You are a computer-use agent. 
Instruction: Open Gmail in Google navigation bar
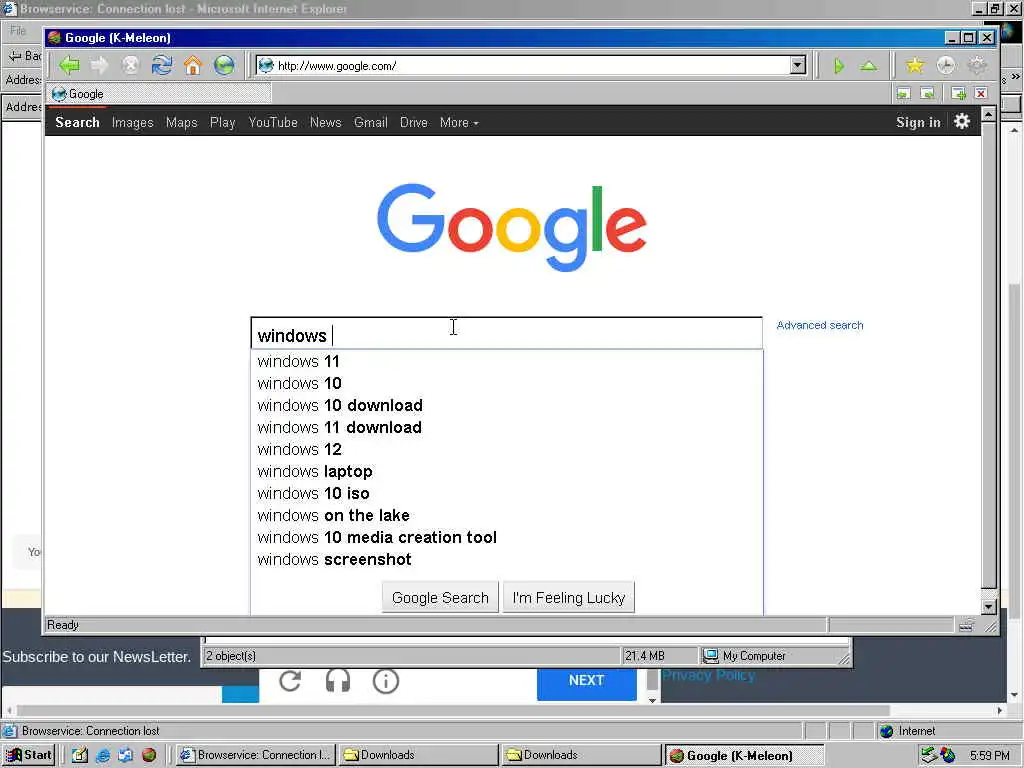click(x=371, y=122)
